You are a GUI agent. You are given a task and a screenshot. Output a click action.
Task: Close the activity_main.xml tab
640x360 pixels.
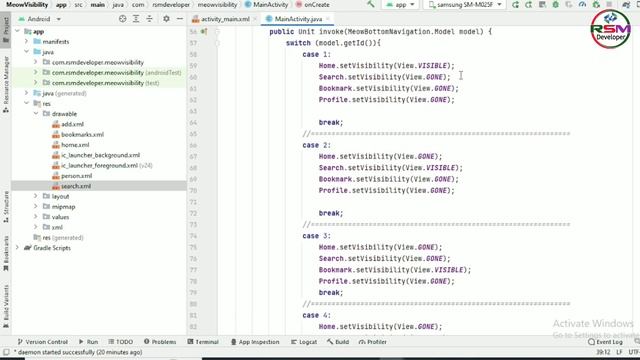pos(255,19)
